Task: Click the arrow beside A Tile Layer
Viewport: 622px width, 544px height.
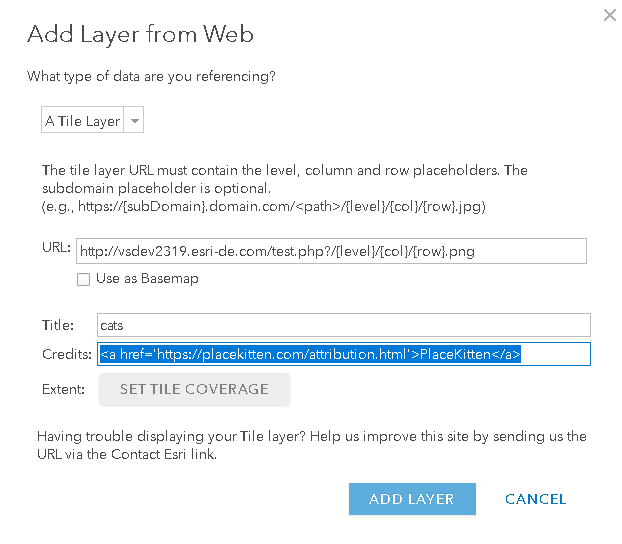Action: [x=135, y=121]
